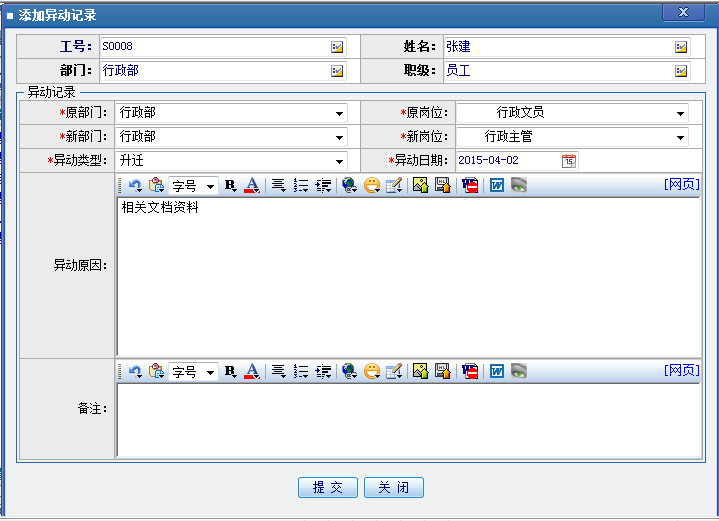Expand the 原部门 combo box
This screenshot has height=521, width=719.
(340, 113)
